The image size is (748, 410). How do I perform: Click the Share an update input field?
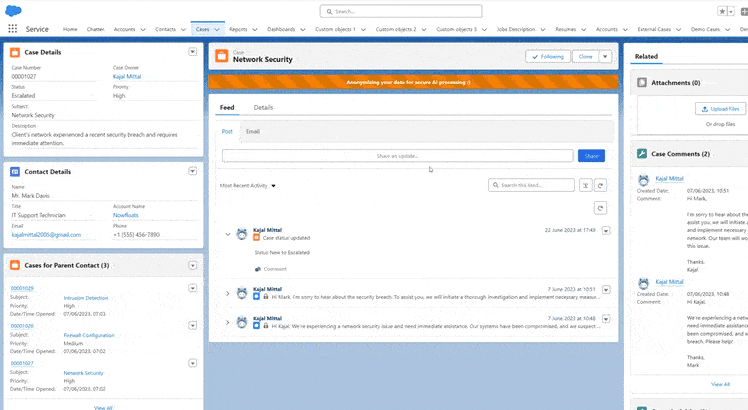tap(397, 156)
